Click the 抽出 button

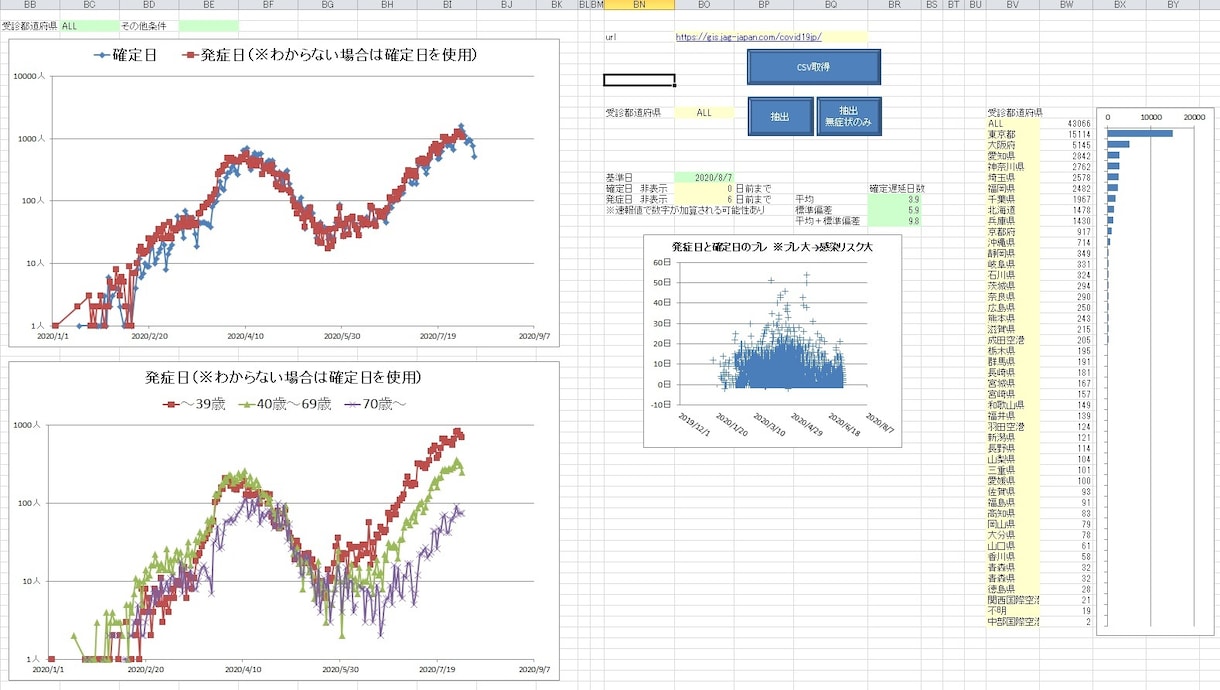pyautogui.click(x=779, y=116)
